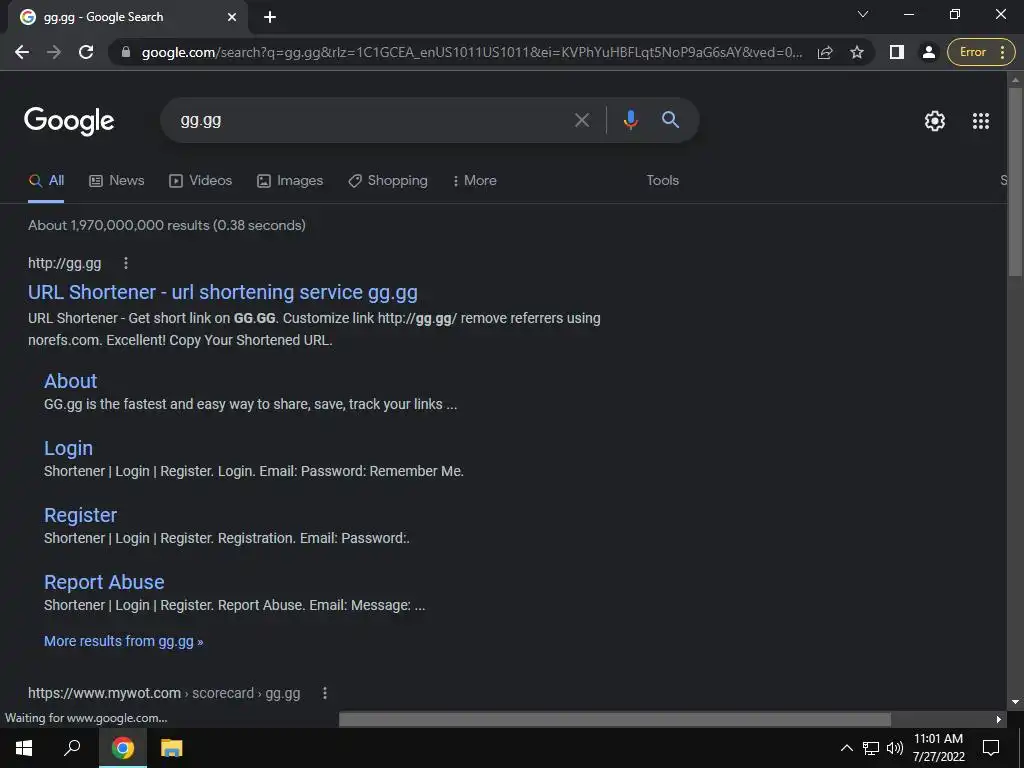The image size is (1024, 768).
Task: Open the Windows Start menu
Action: tap(24, 748)
